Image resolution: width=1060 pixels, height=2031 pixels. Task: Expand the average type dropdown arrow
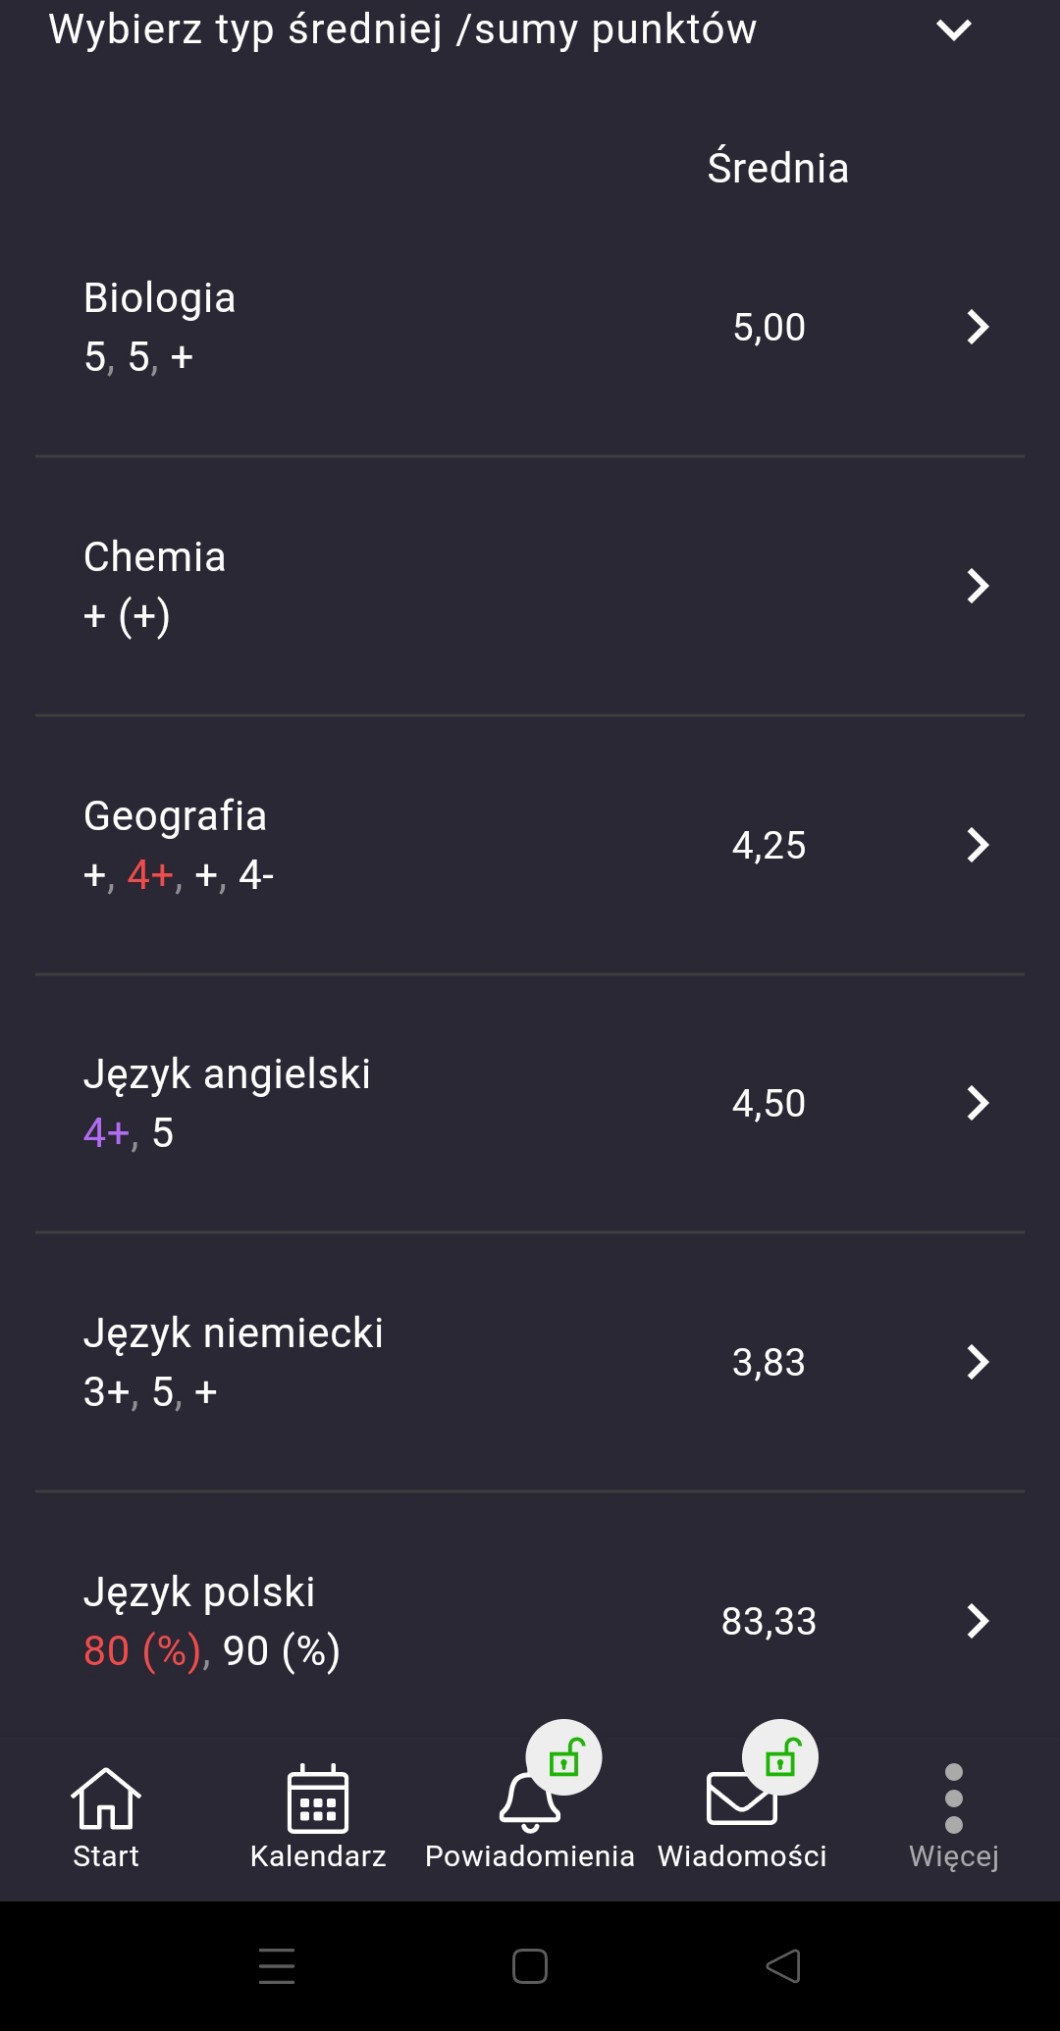953,30
